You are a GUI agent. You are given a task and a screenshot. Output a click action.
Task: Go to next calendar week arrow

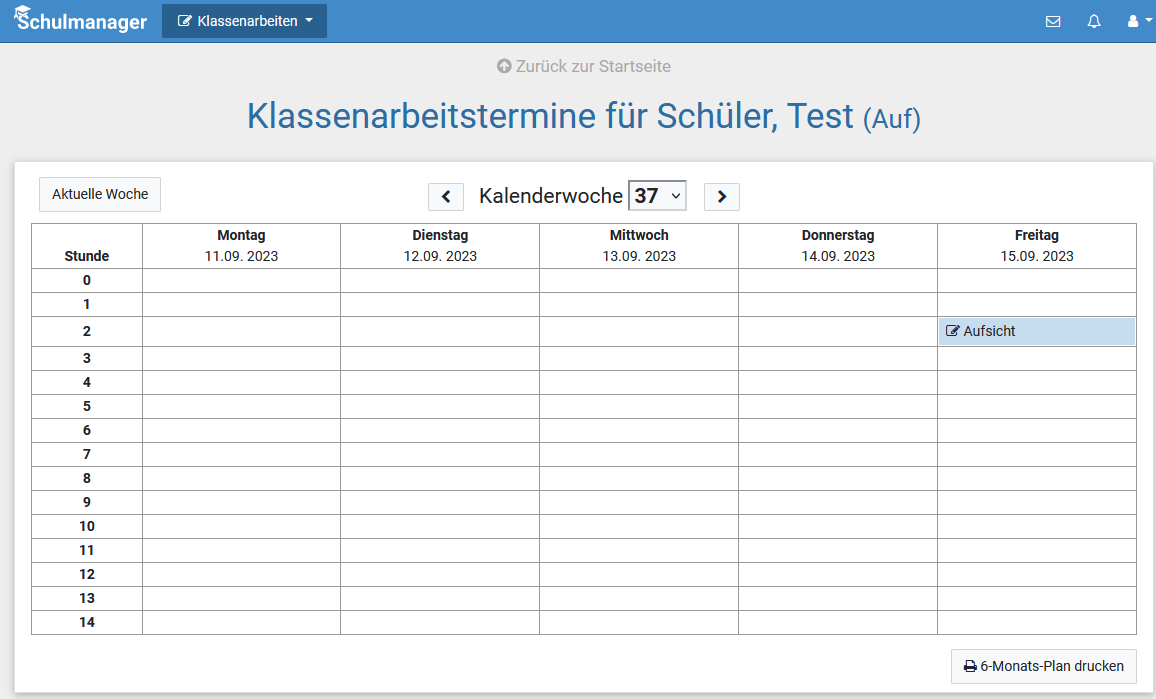(722, 197)
